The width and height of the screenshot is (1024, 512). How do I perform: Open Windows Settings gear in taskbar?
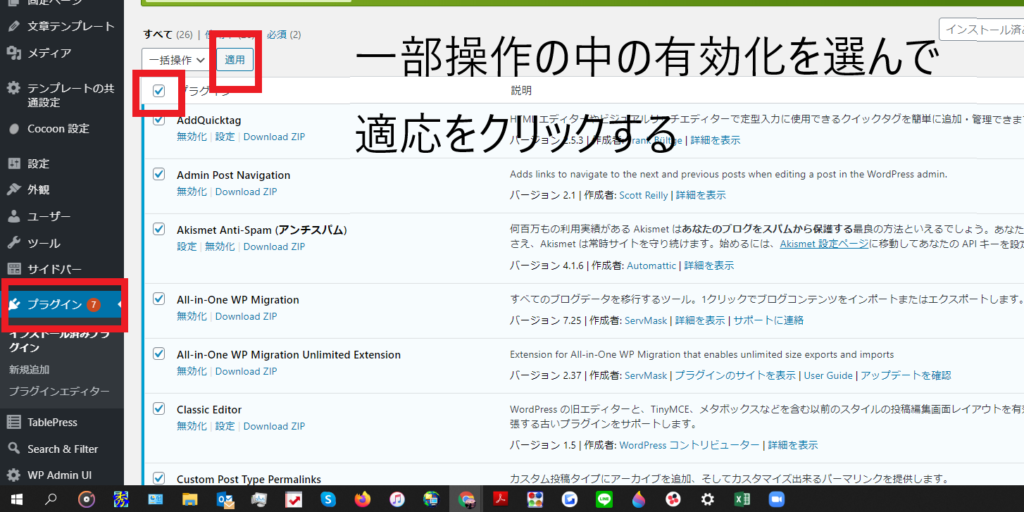707,500
